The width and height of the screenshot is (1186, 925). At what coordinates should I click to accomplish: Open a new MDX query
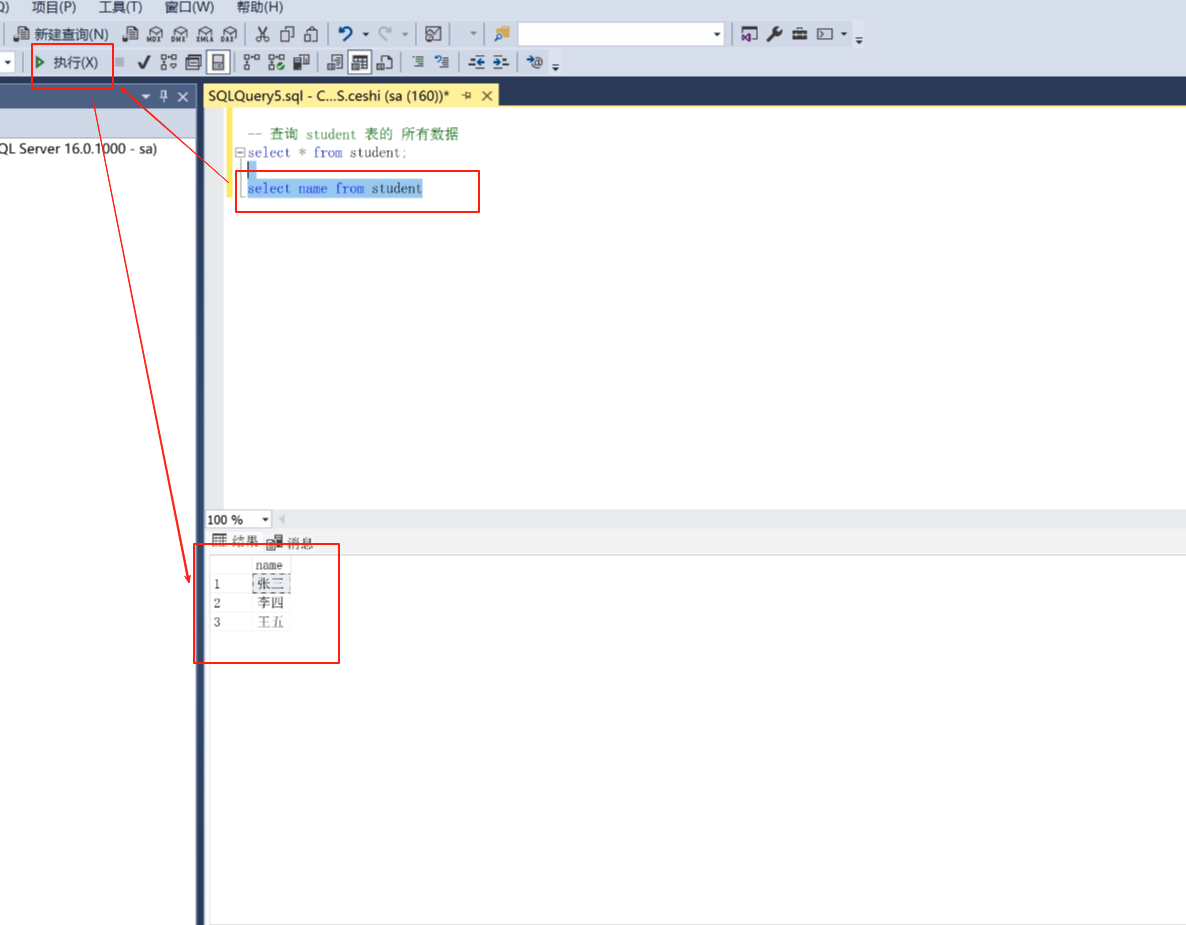(x=155, y=34)
